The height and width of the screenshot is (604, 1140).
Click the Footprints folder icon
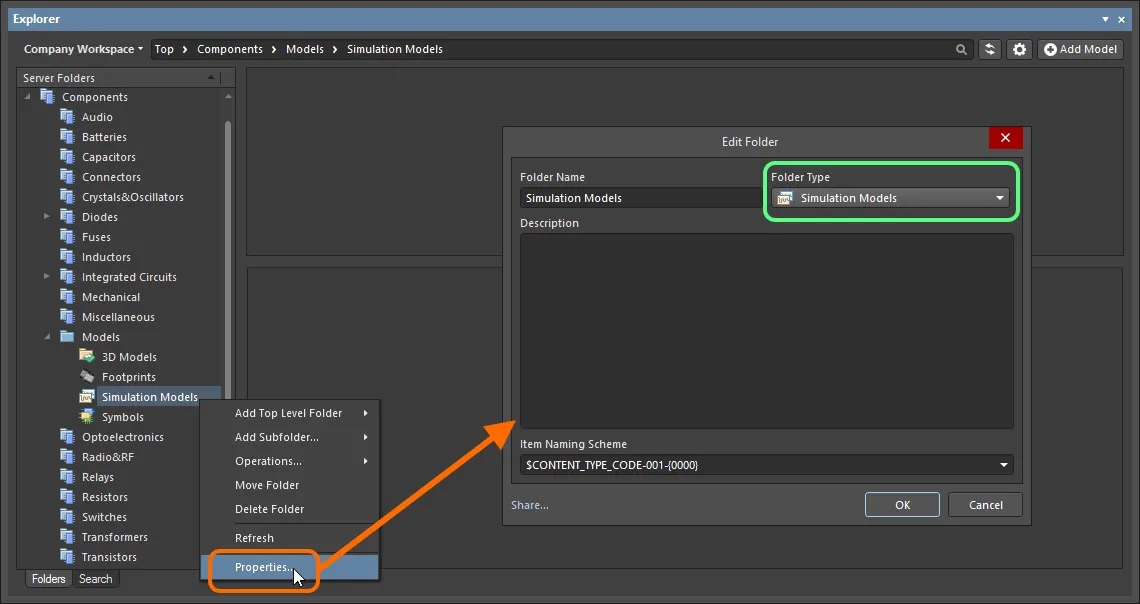coord(87,377)
